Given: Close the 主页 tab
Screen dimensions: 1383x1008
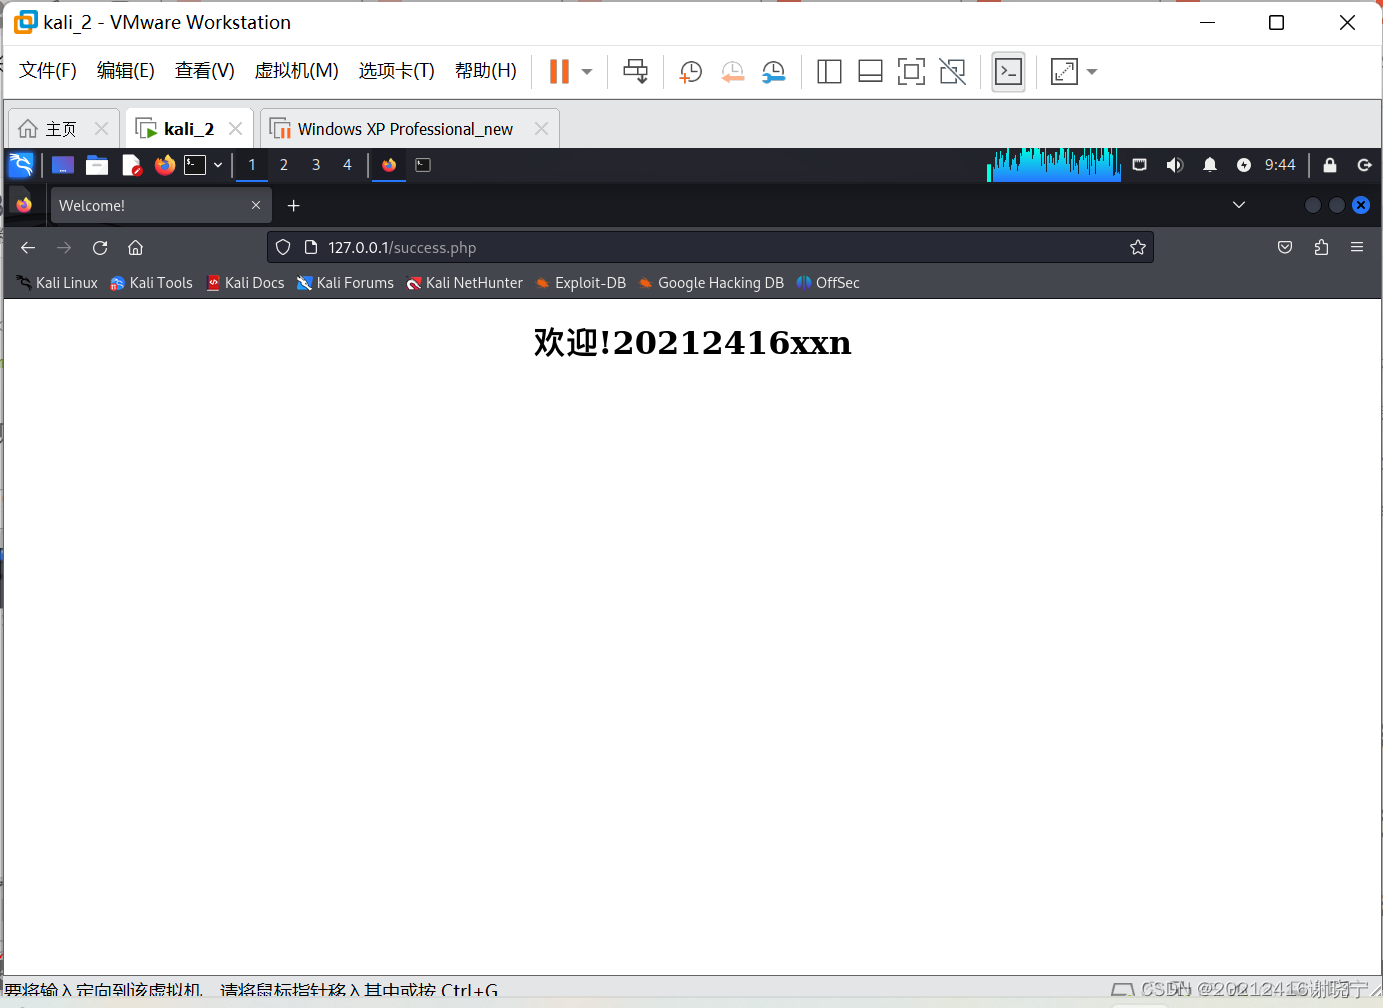Looking at the screenshot, I should [x=101, y=129].
